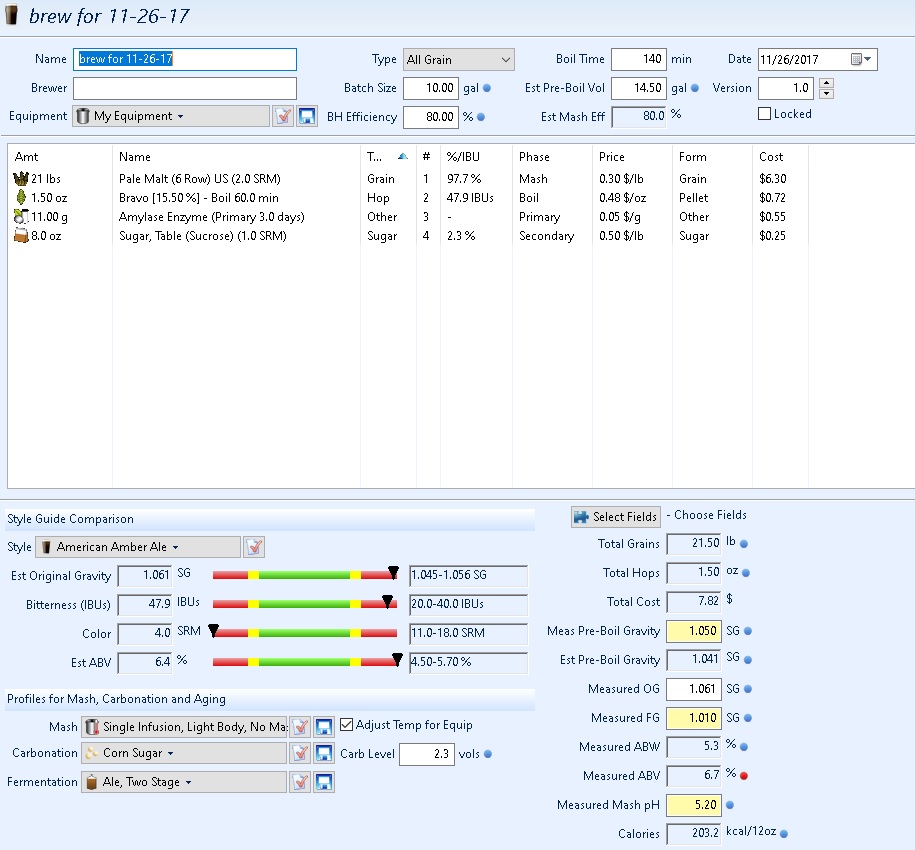Click the sugar sack icon on the Sugar row
915x850 pixels.
[21, 236]
